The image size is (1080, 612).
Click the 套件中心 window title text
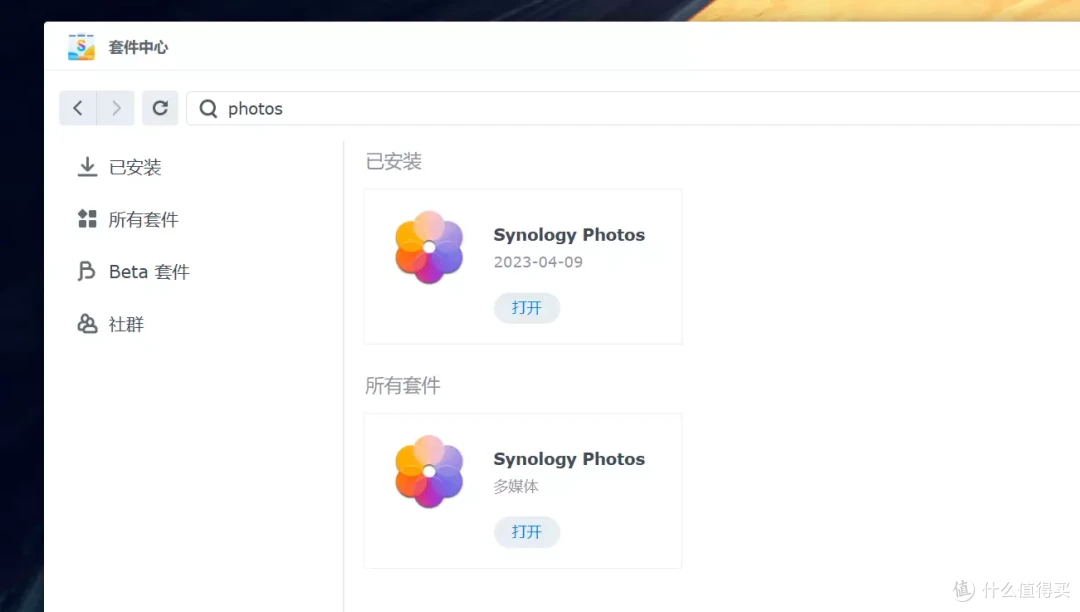(x=138, y=46)
